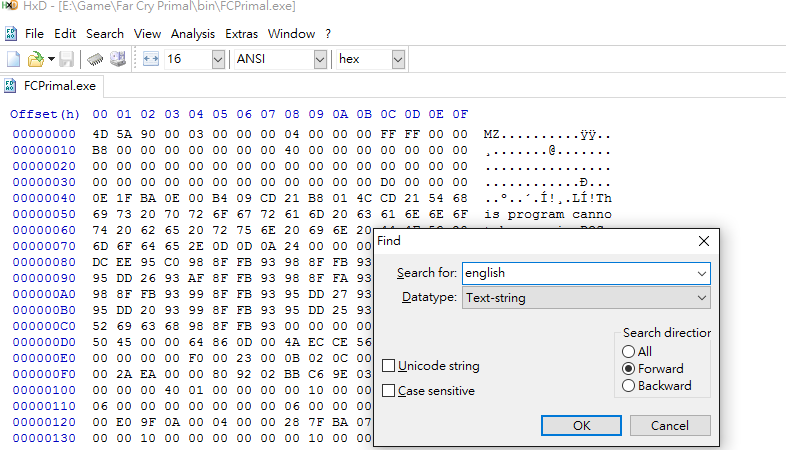Click OK in the Find dialog
The width and height of the screenshot is (786, 450).
point(581,425)
